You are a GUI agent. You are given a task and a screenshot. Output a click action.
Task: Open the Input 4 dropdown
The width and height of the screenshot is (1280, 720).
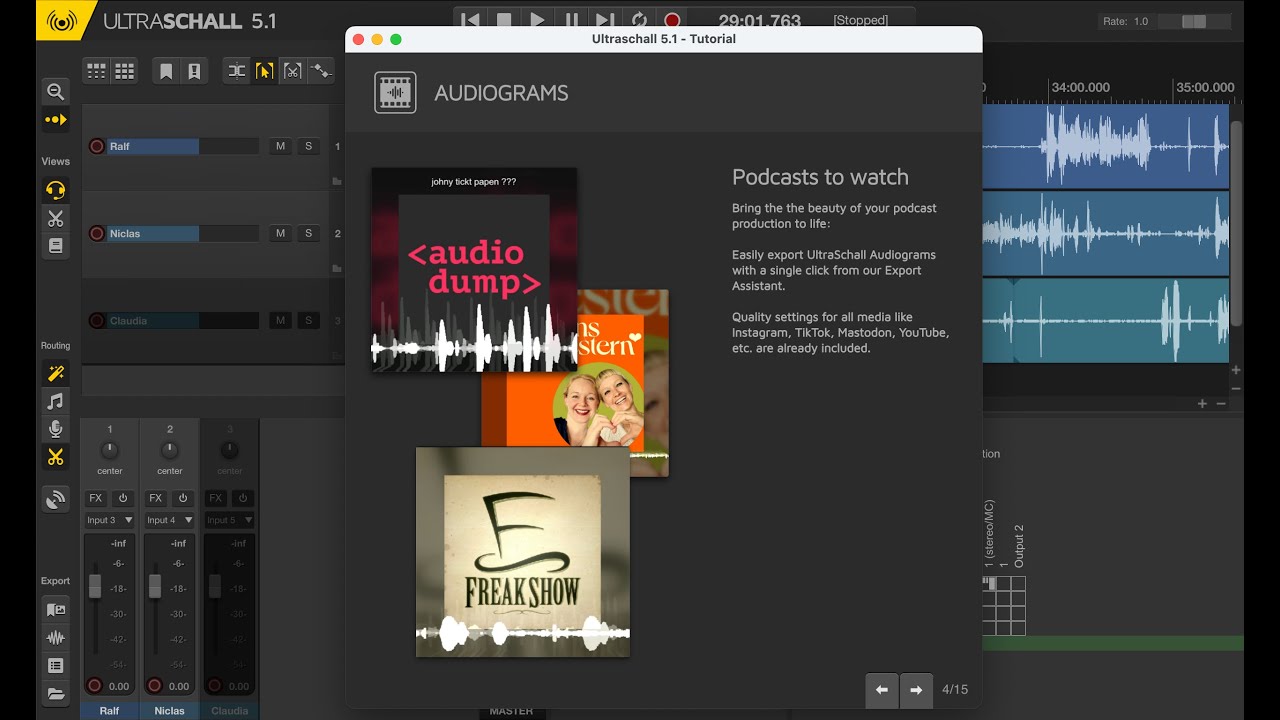(169, 520)
